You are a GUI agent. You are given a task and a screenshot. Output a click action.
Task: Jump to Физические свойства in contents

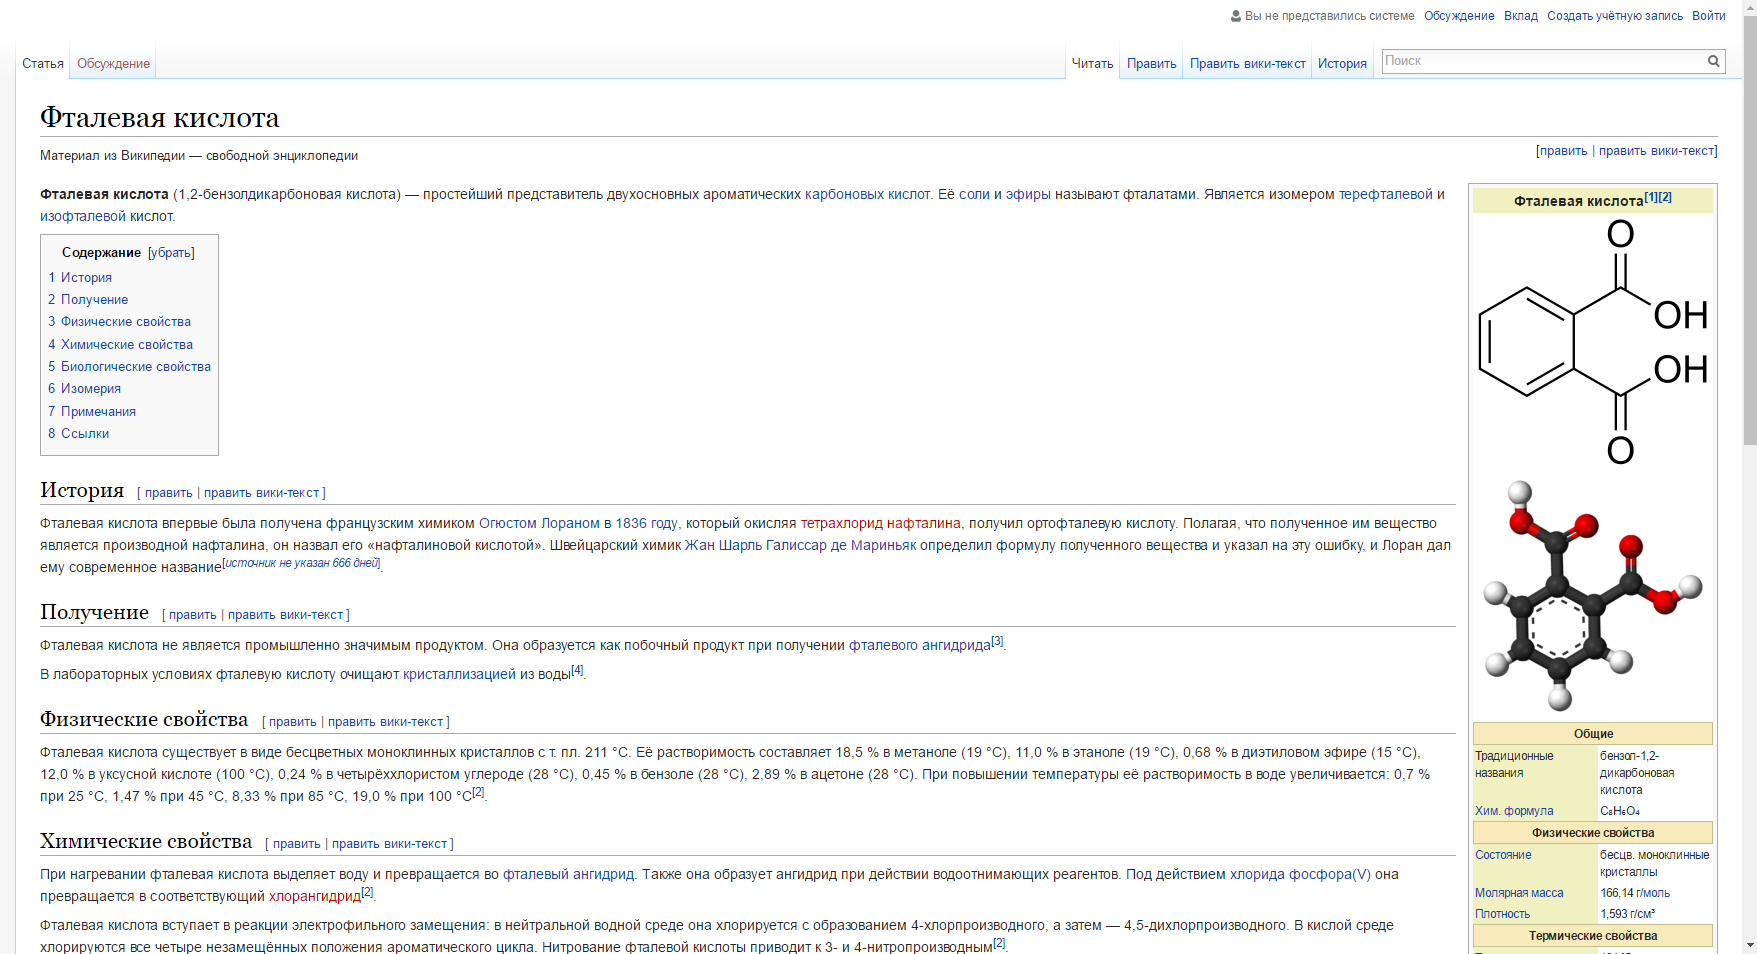pos(125,322)
